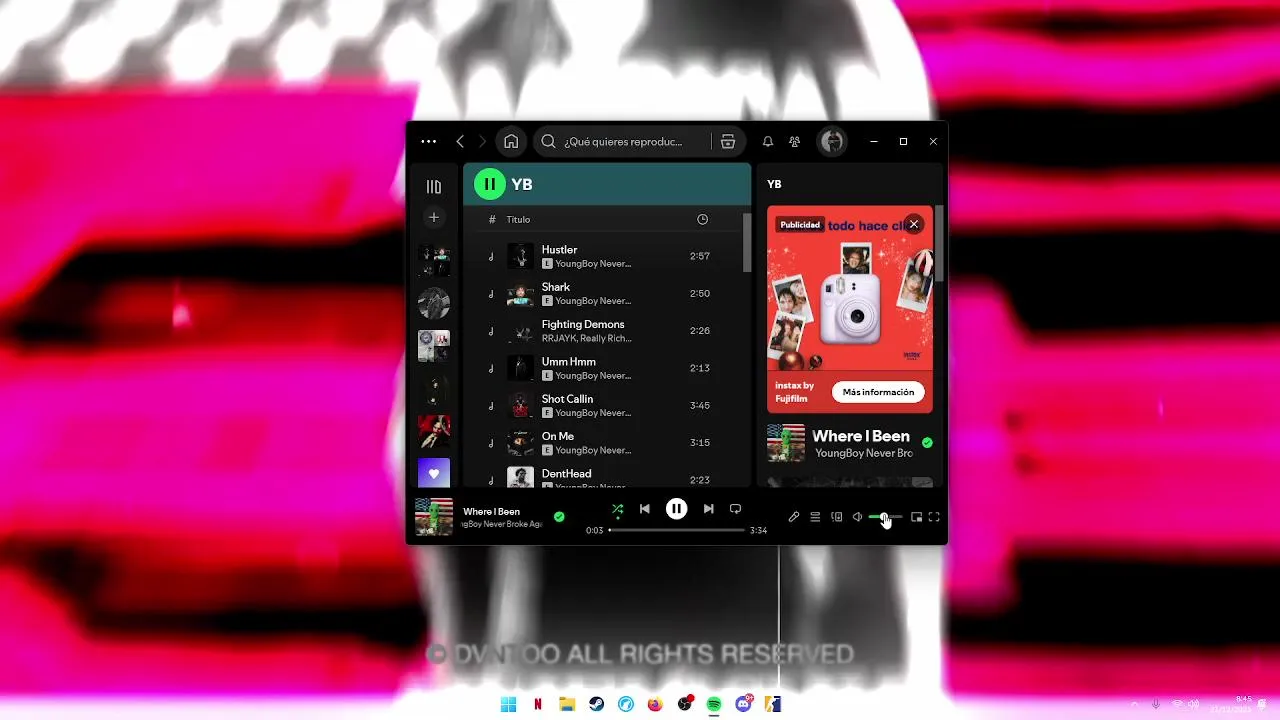Toggle saved checkmark in the player bar
The height and width of the screenshot is (720, 1280).
pyautogui.click(x=559, y=517)
